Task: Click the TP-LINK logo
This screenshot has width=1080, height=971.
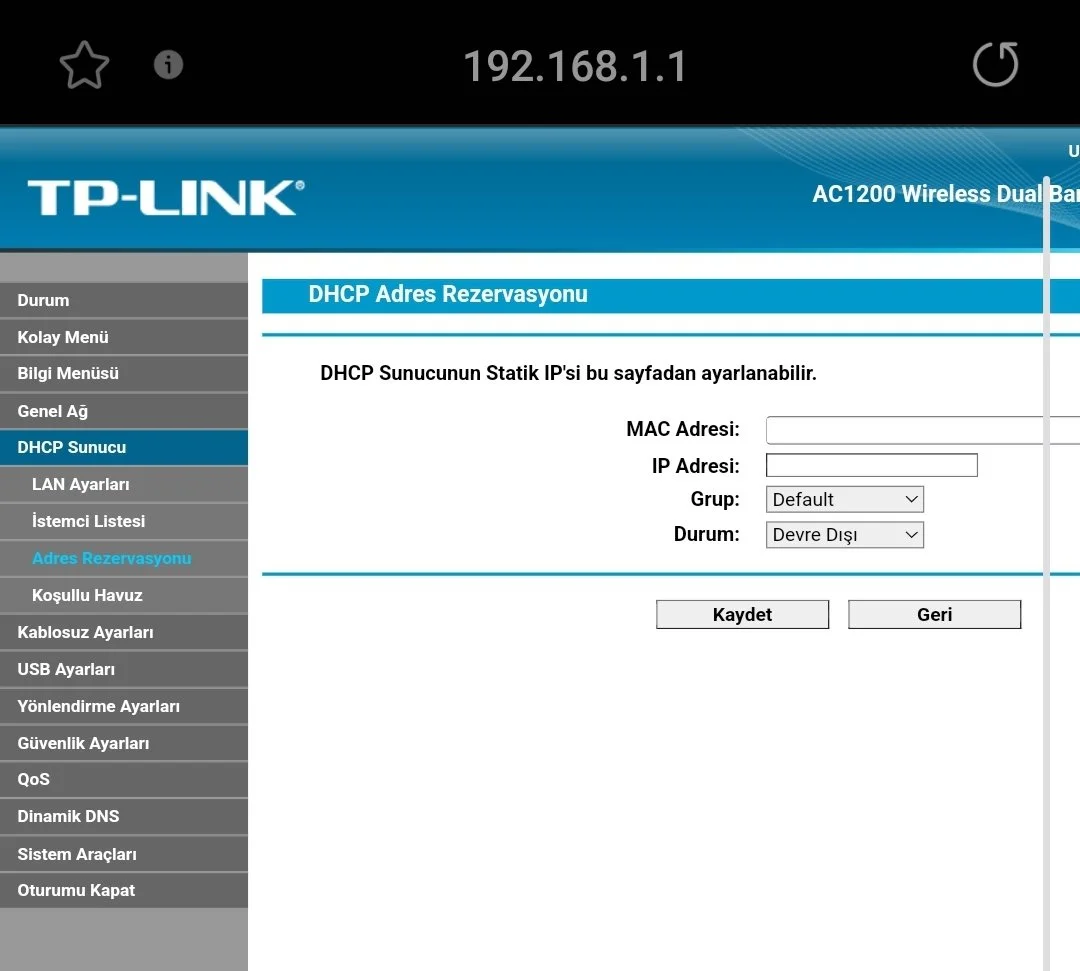Action: (165, 198)
